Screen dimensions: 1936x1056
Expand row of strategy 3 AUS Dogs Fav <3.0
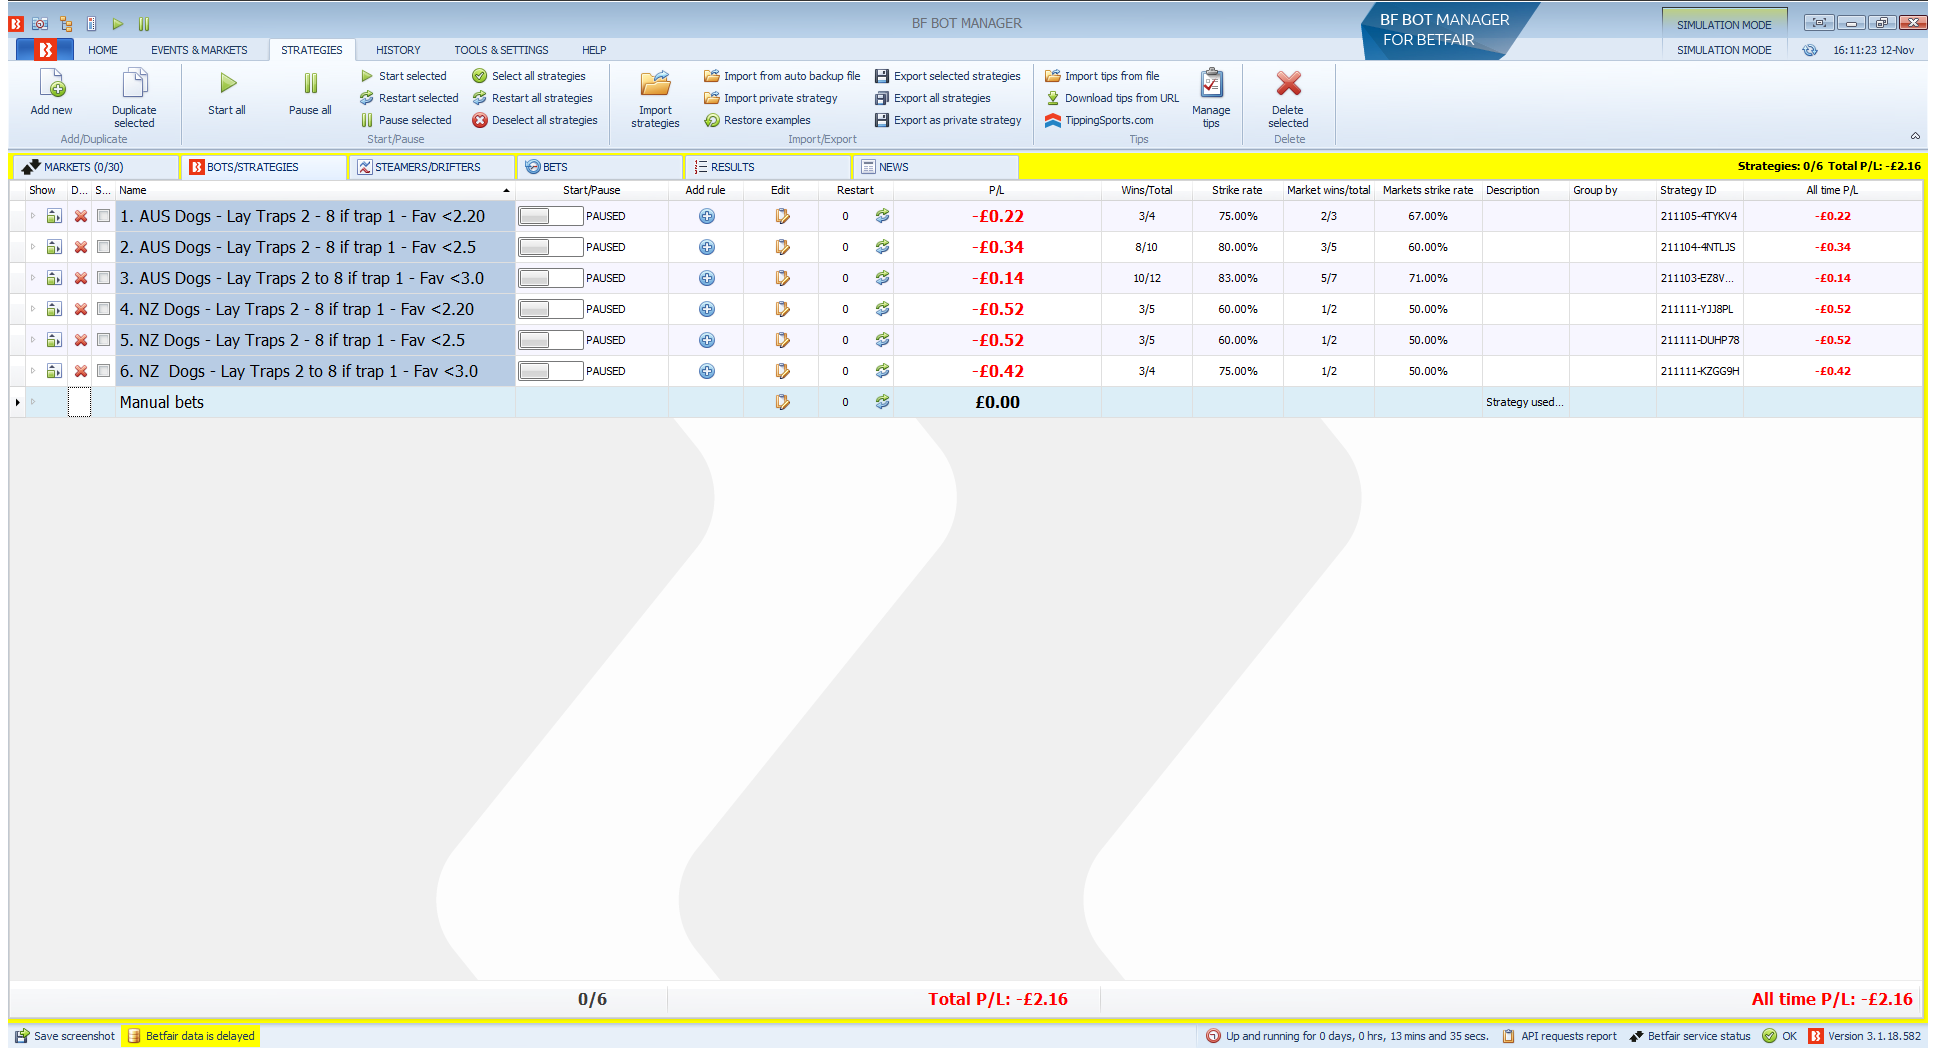[x=33, y=278]
